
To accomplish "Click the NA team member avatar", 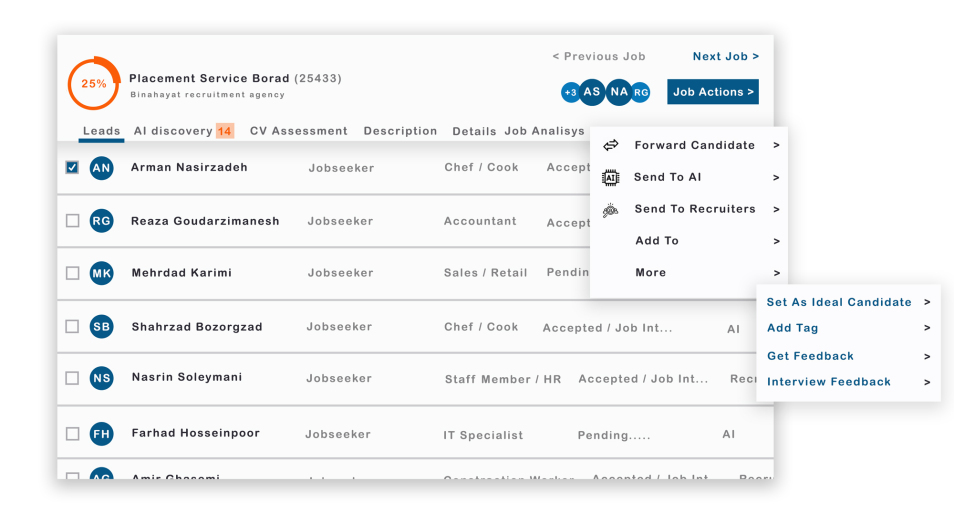I will tap(618, 92).
